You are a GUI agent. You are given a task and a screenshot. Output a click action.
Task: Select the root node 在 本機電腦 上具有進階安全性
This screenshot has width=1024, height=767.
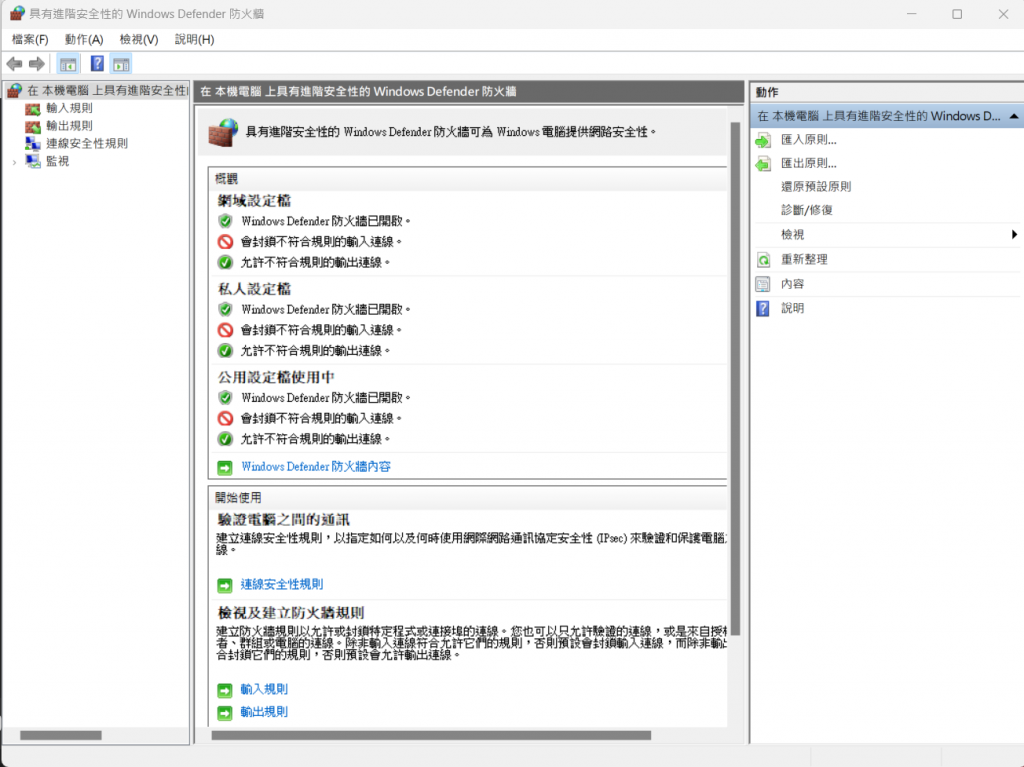click(x=107, y=91)
